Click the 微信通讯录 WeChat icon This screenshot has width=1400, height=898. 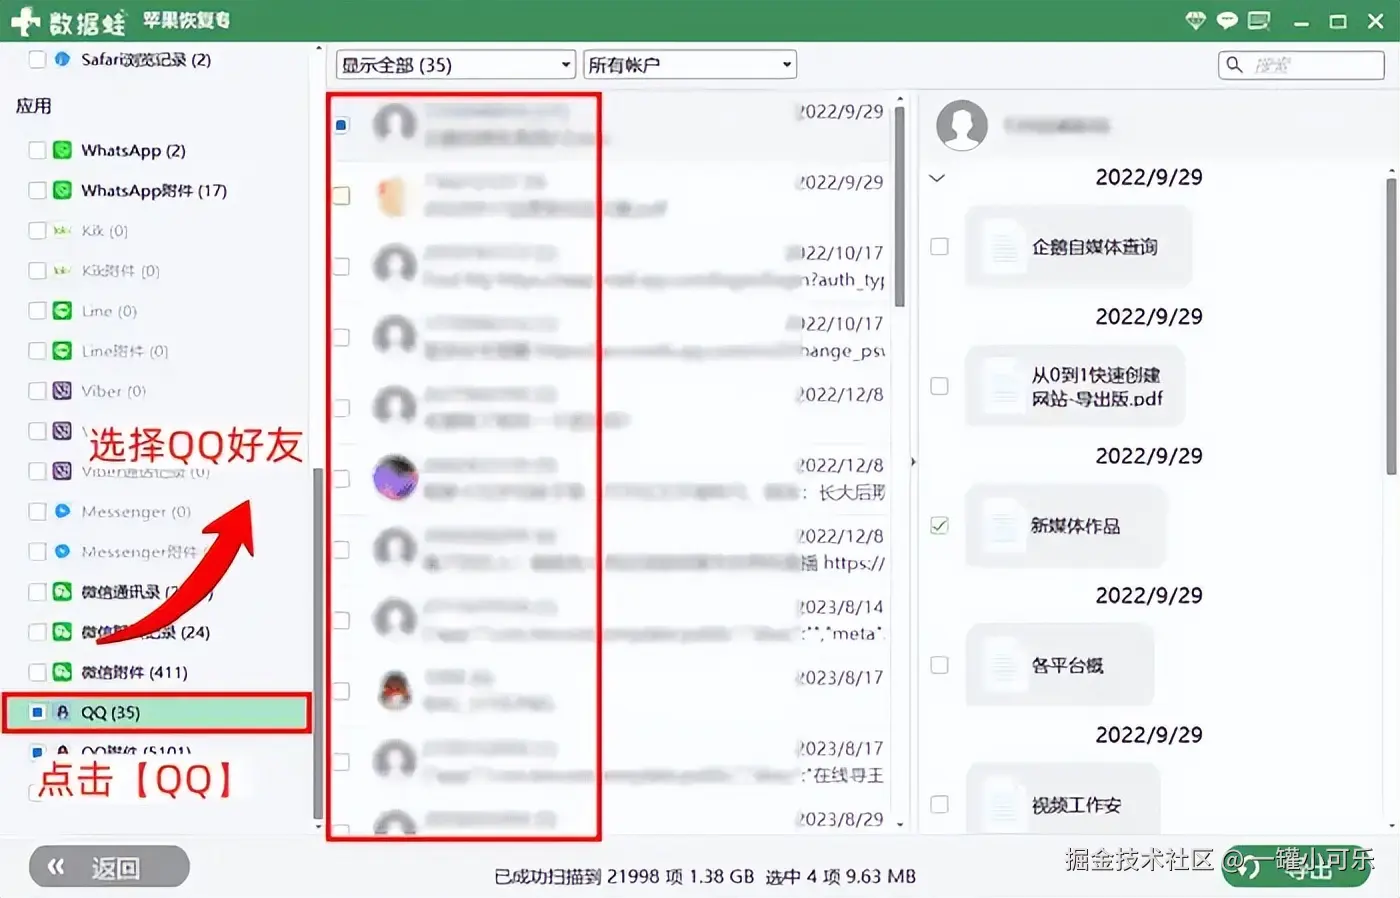(62, 592)
